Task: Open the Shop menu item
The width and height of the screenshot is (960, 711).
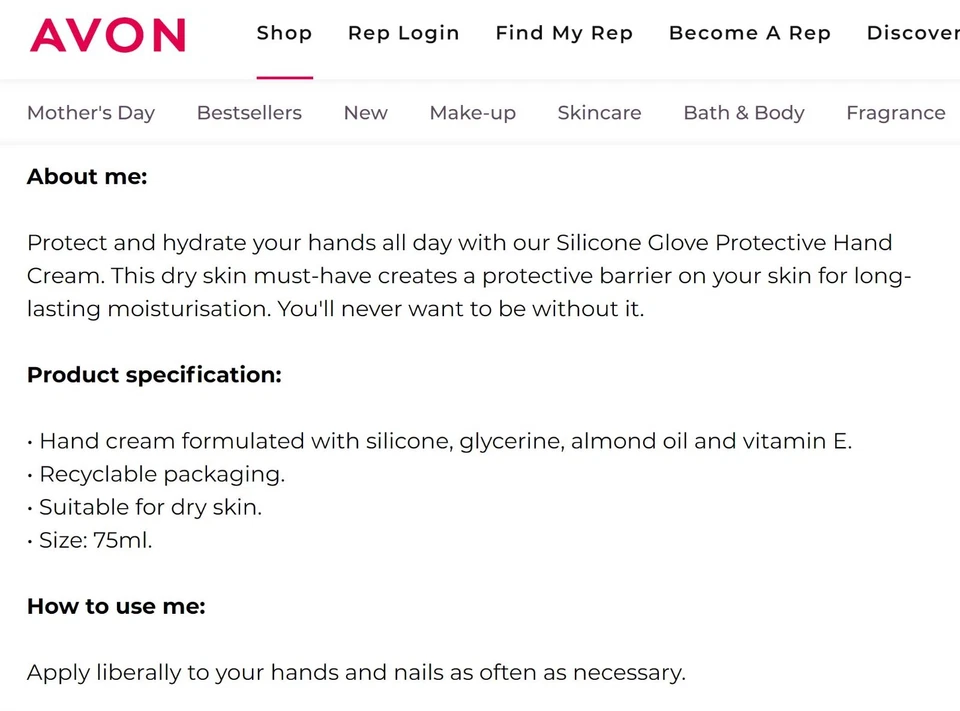Action: click(x=284, y=33)
